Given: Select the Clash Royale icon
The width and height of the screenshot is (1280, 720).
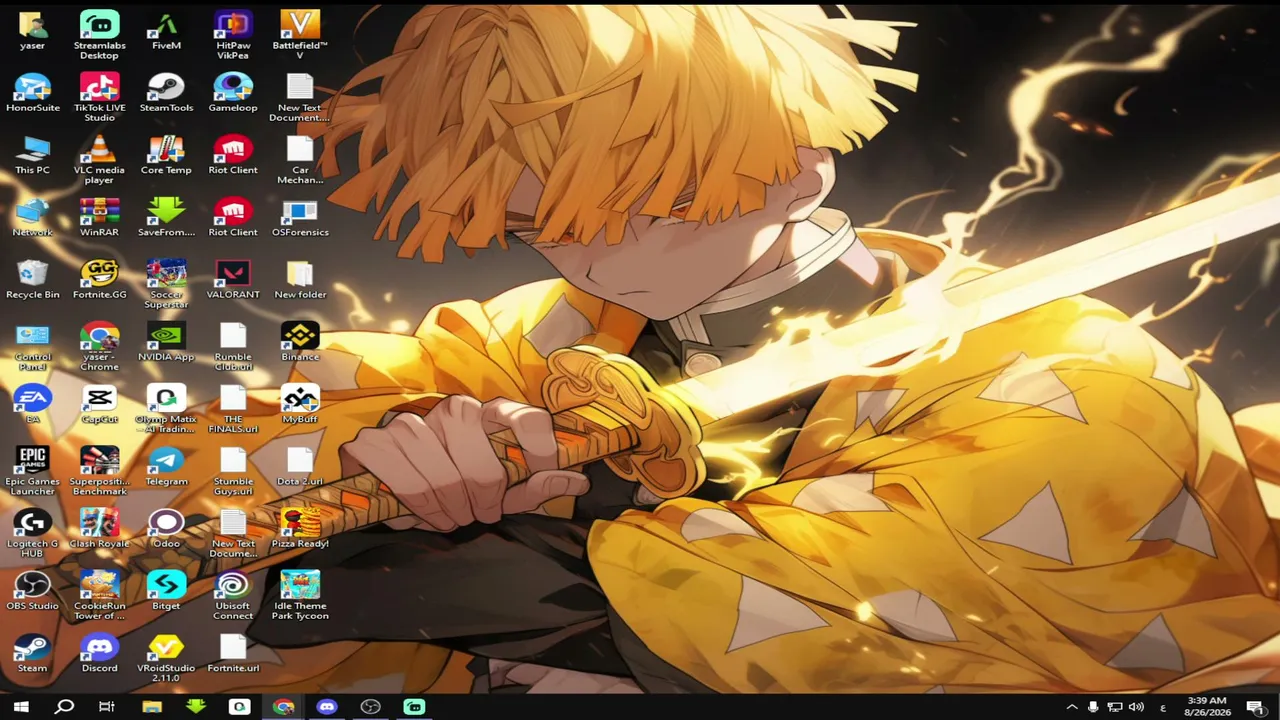Looking at the screenshot, I should pos(99,527).
